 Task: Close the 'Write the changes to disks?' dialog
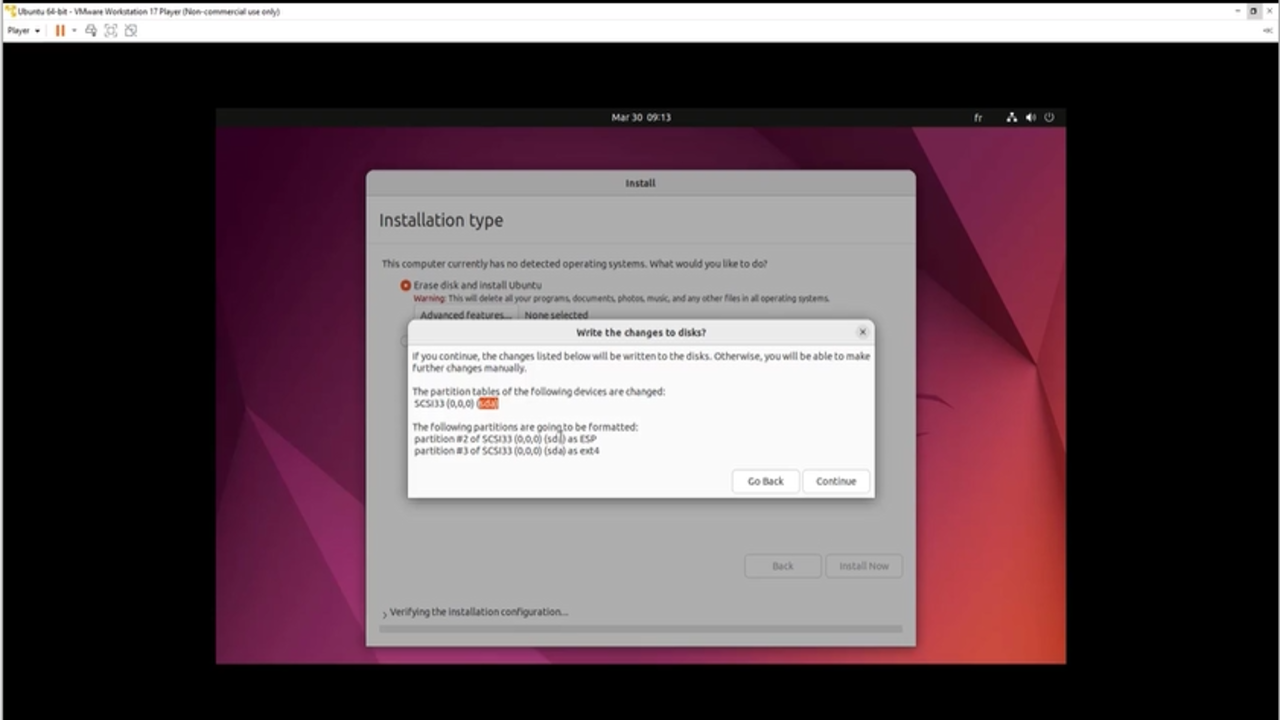pyautogui.click(x=862, y=332)
